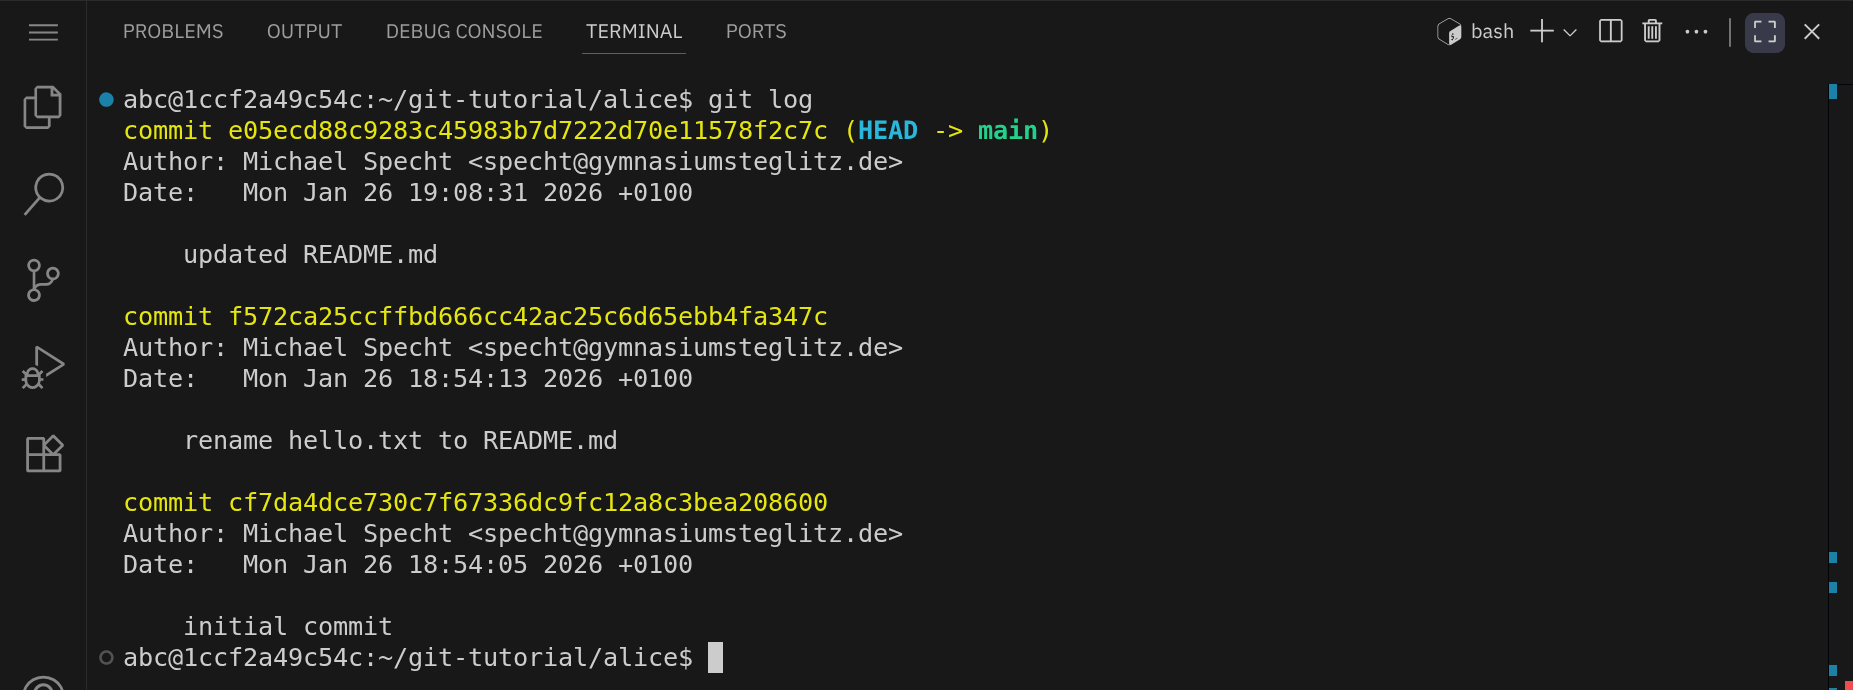
Task: Open the Extensions view
Action: (42, 453)
